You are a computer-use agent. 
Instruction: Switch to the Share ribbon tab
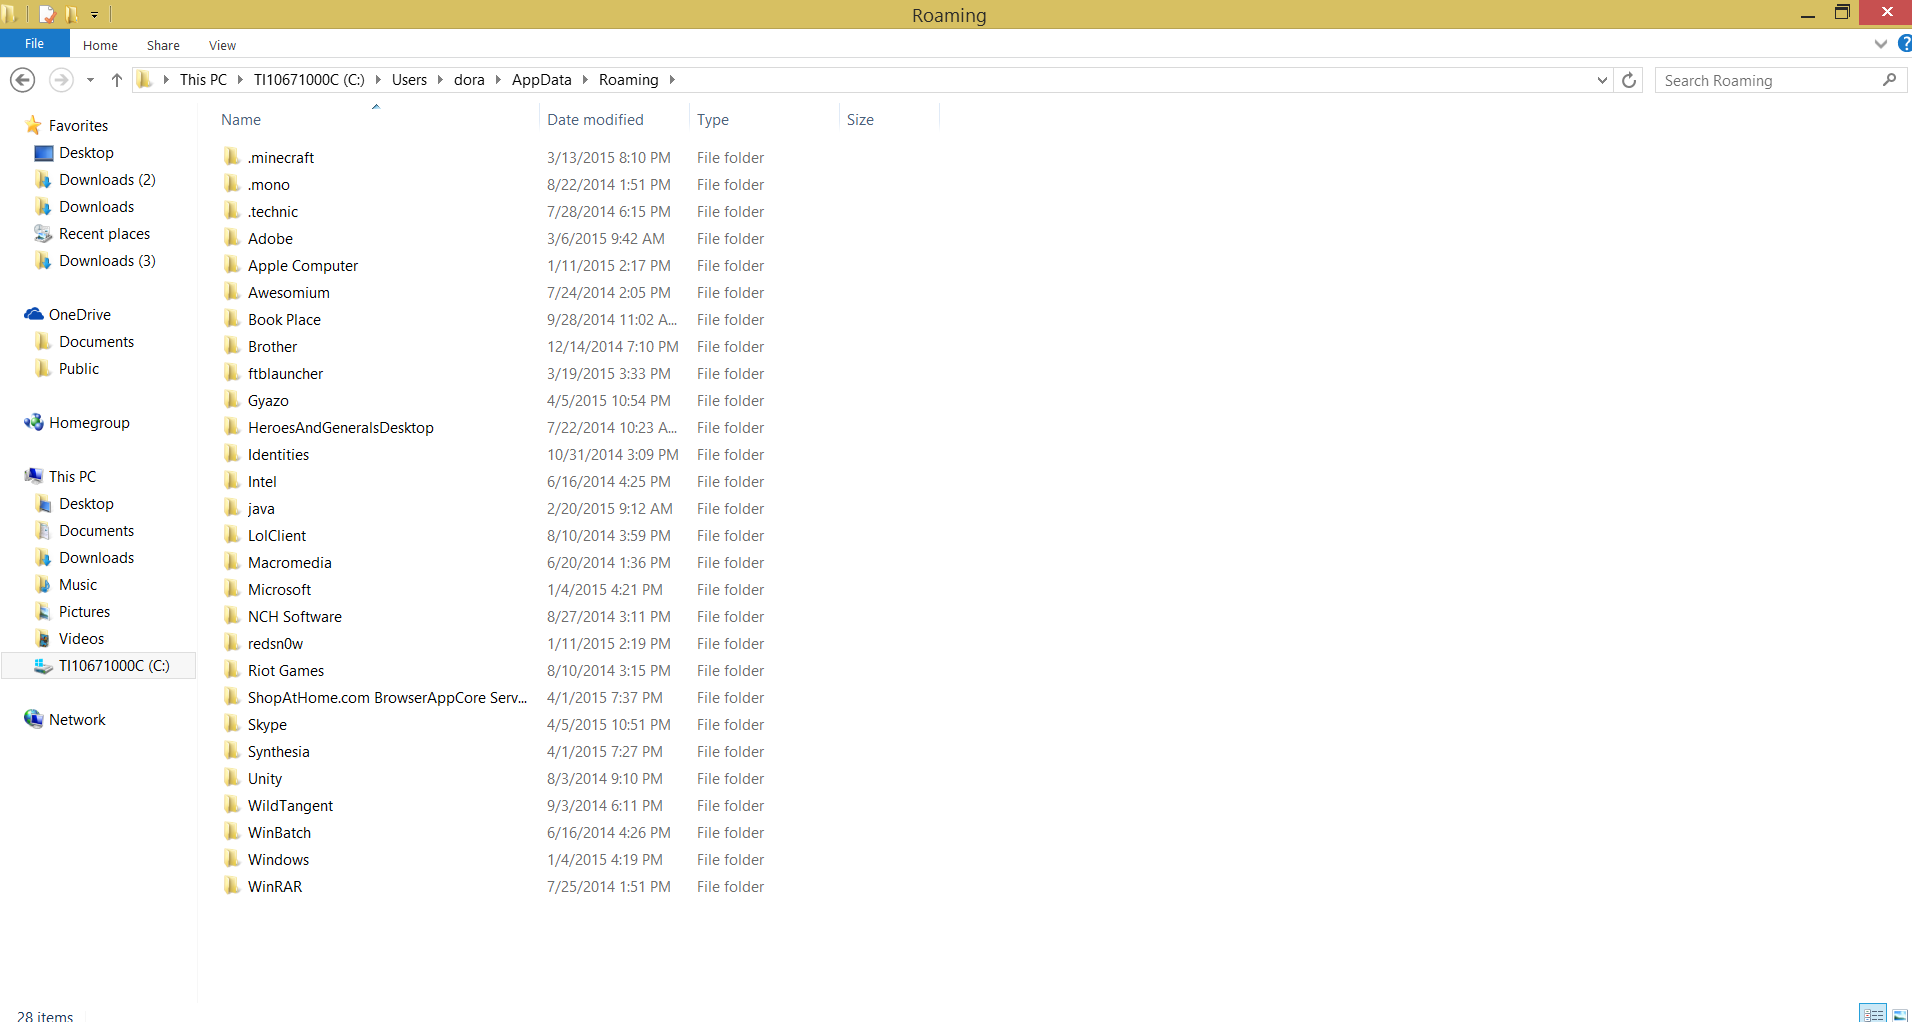163,45
